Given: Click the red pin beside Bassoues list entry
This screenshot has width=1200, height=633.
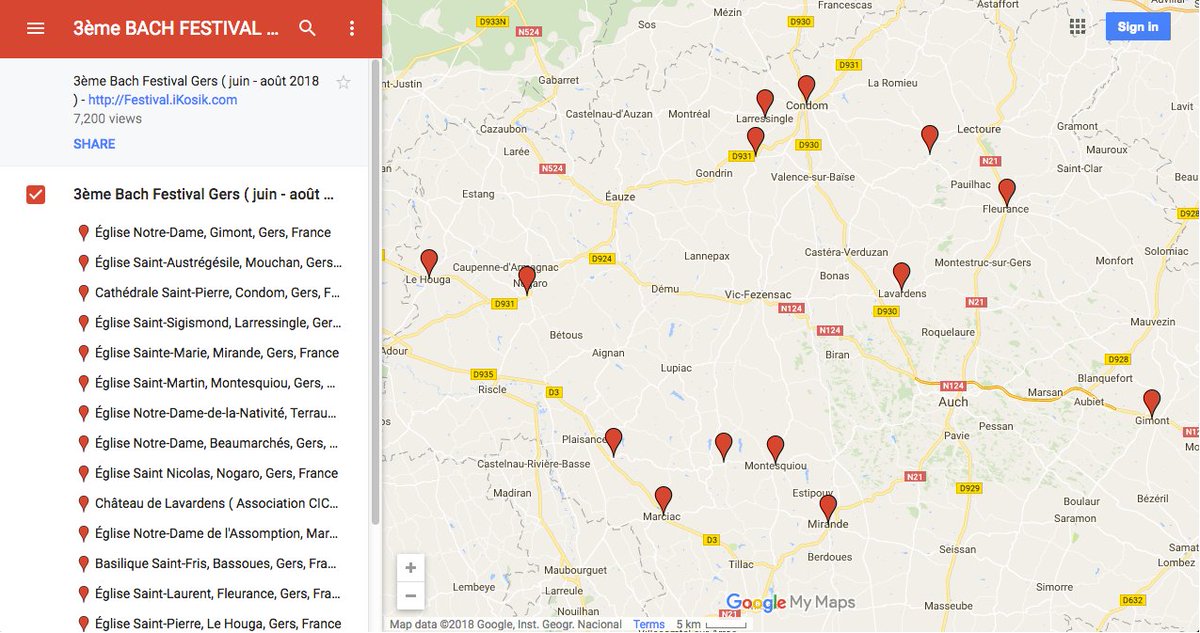Looking at the screenshot, I should (84, 564).
